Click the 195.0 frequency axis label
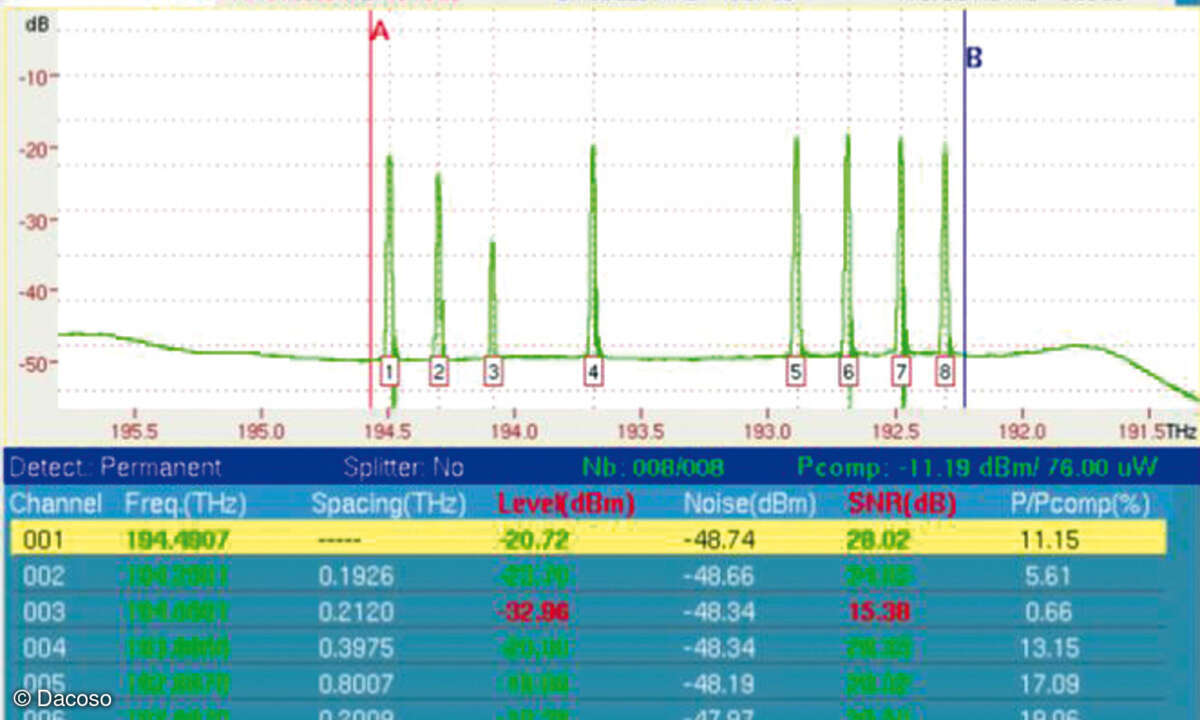The height and width of the screenshot is (720, 1200). pos(262,432)
